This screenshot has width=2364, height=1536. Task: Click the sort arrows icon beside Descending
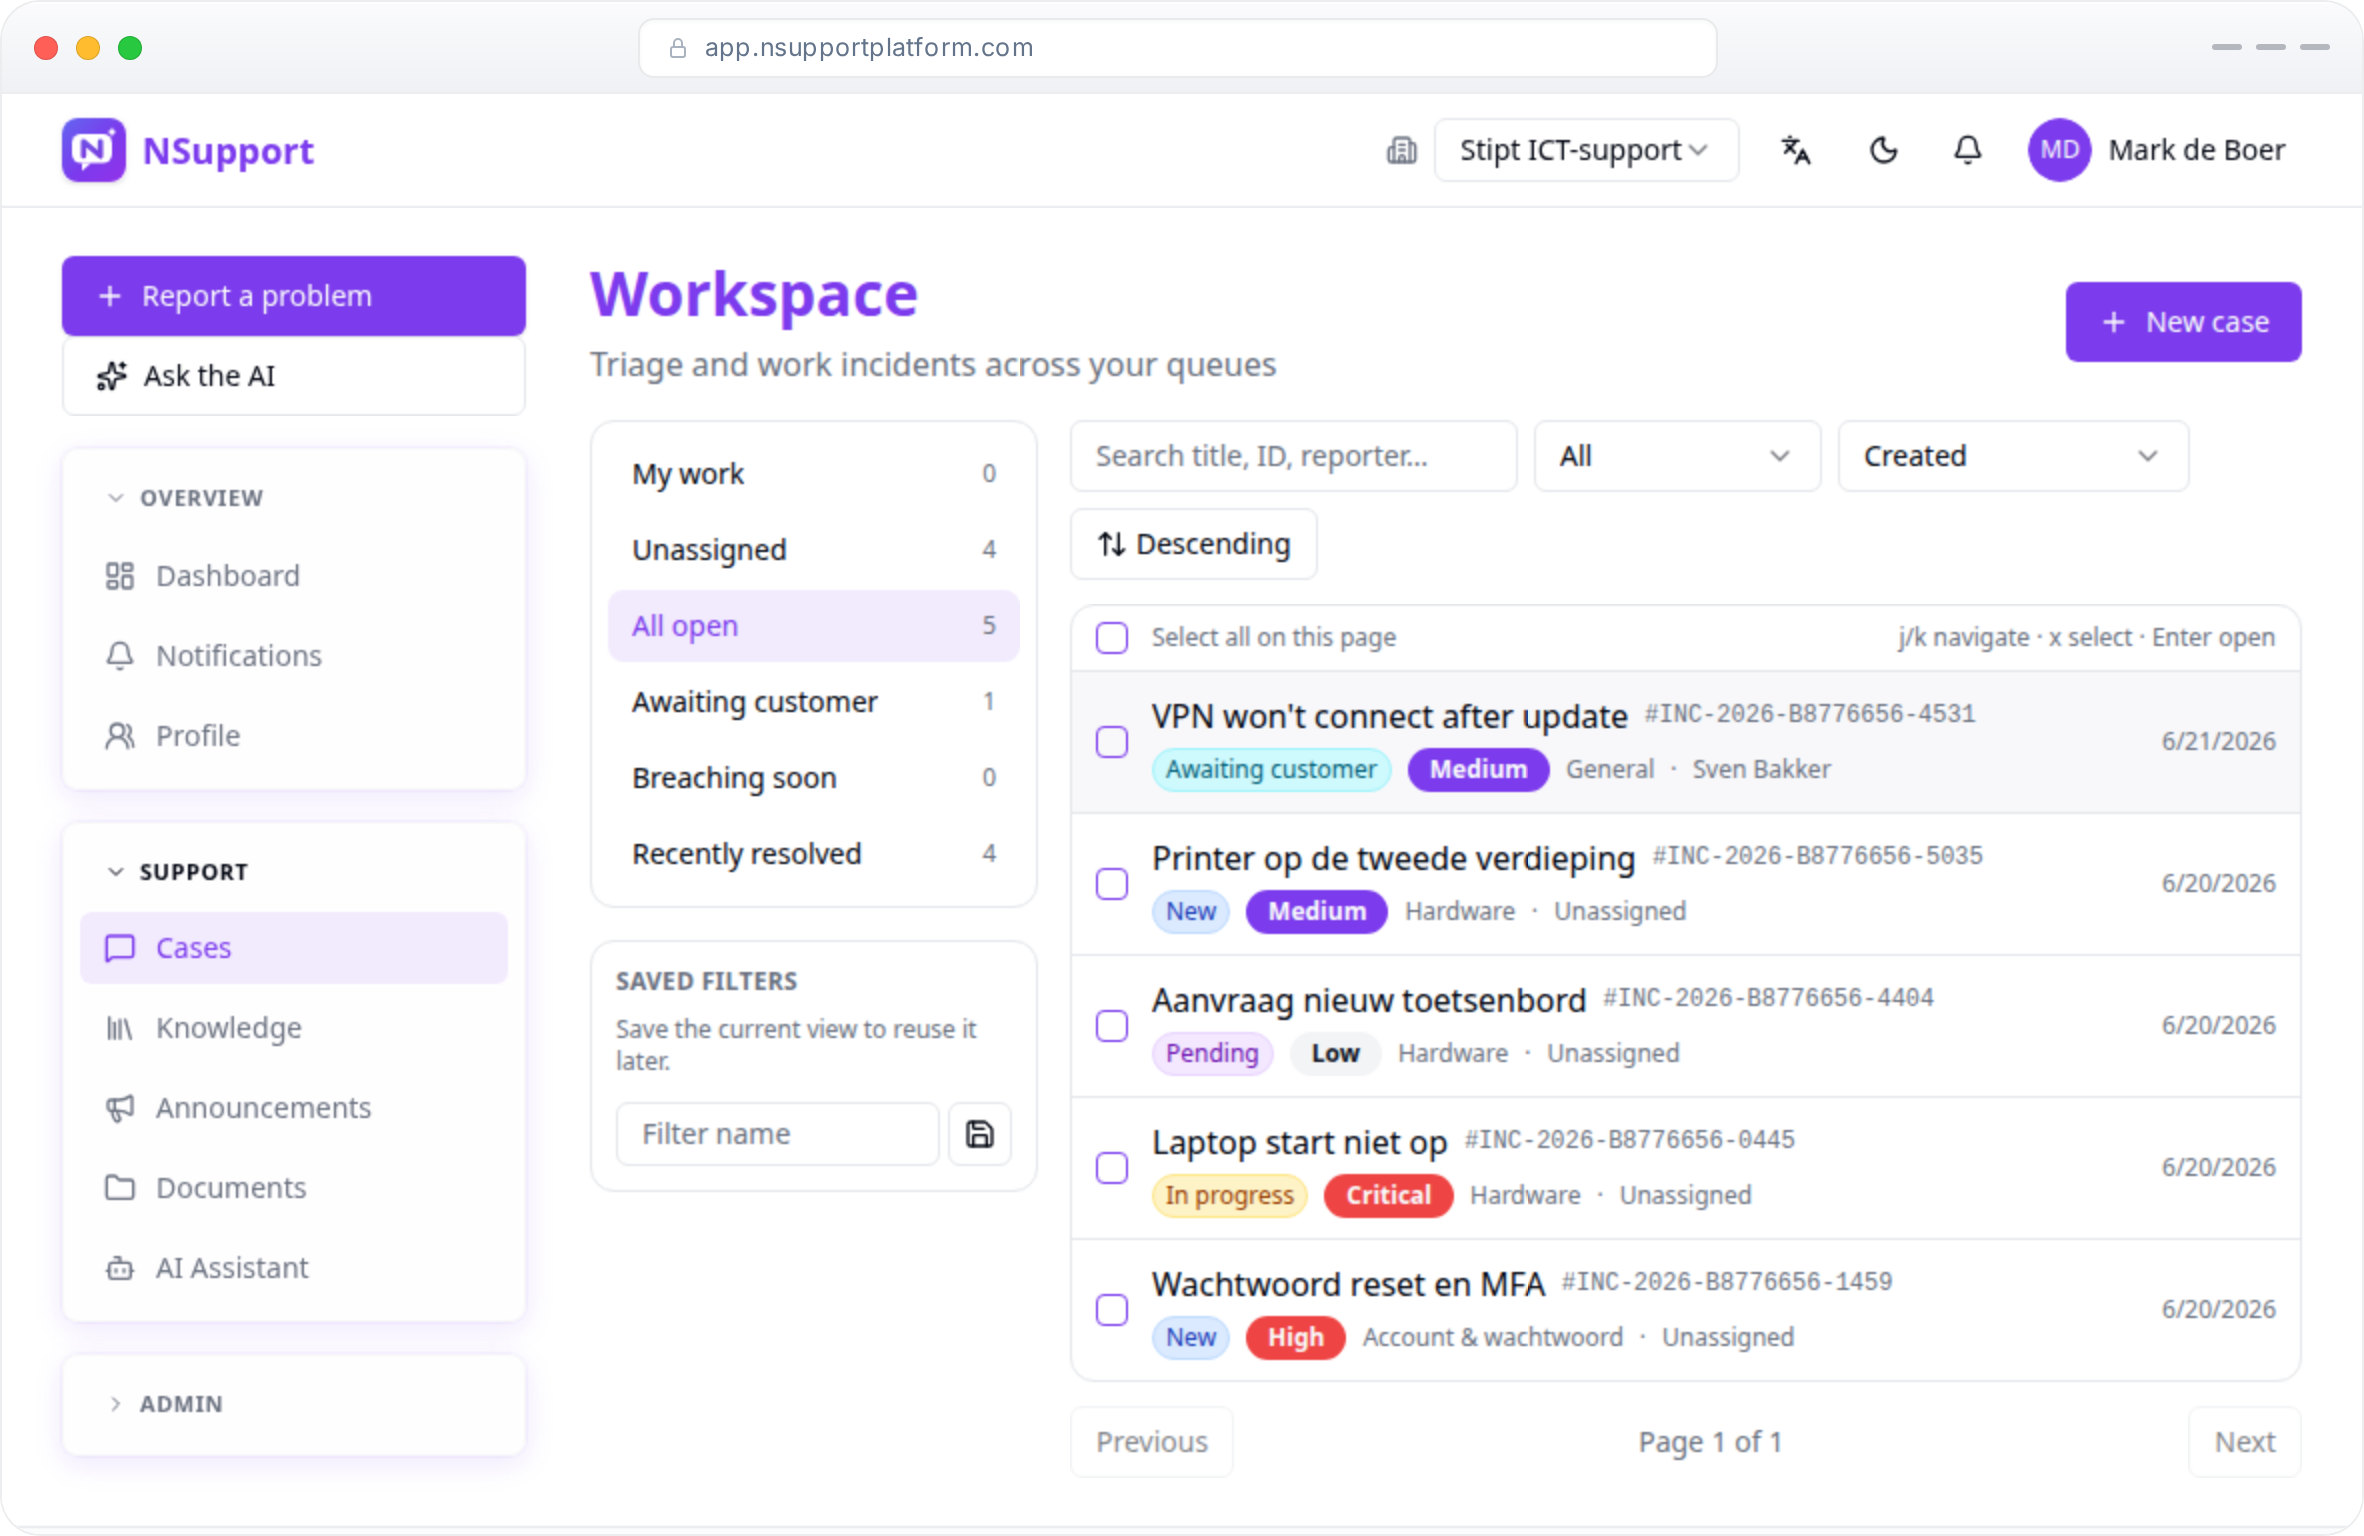(x=1112, y=544)
